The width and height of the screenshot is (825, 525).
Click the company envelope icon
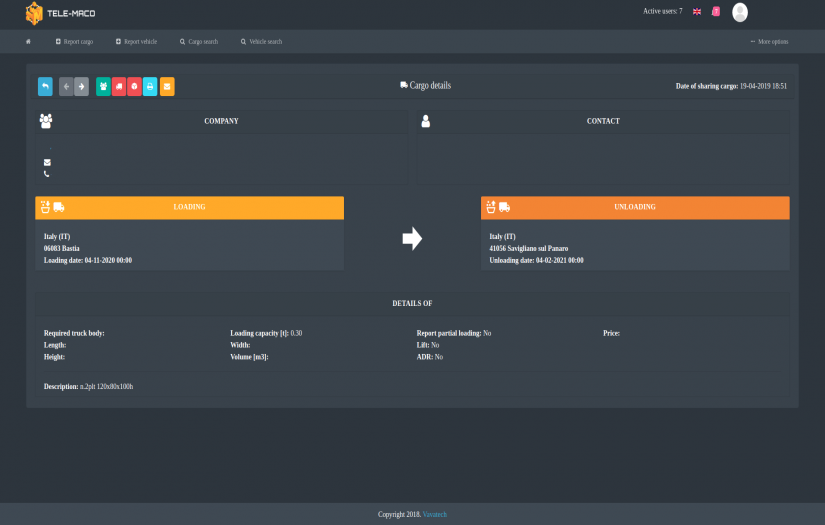47,163
